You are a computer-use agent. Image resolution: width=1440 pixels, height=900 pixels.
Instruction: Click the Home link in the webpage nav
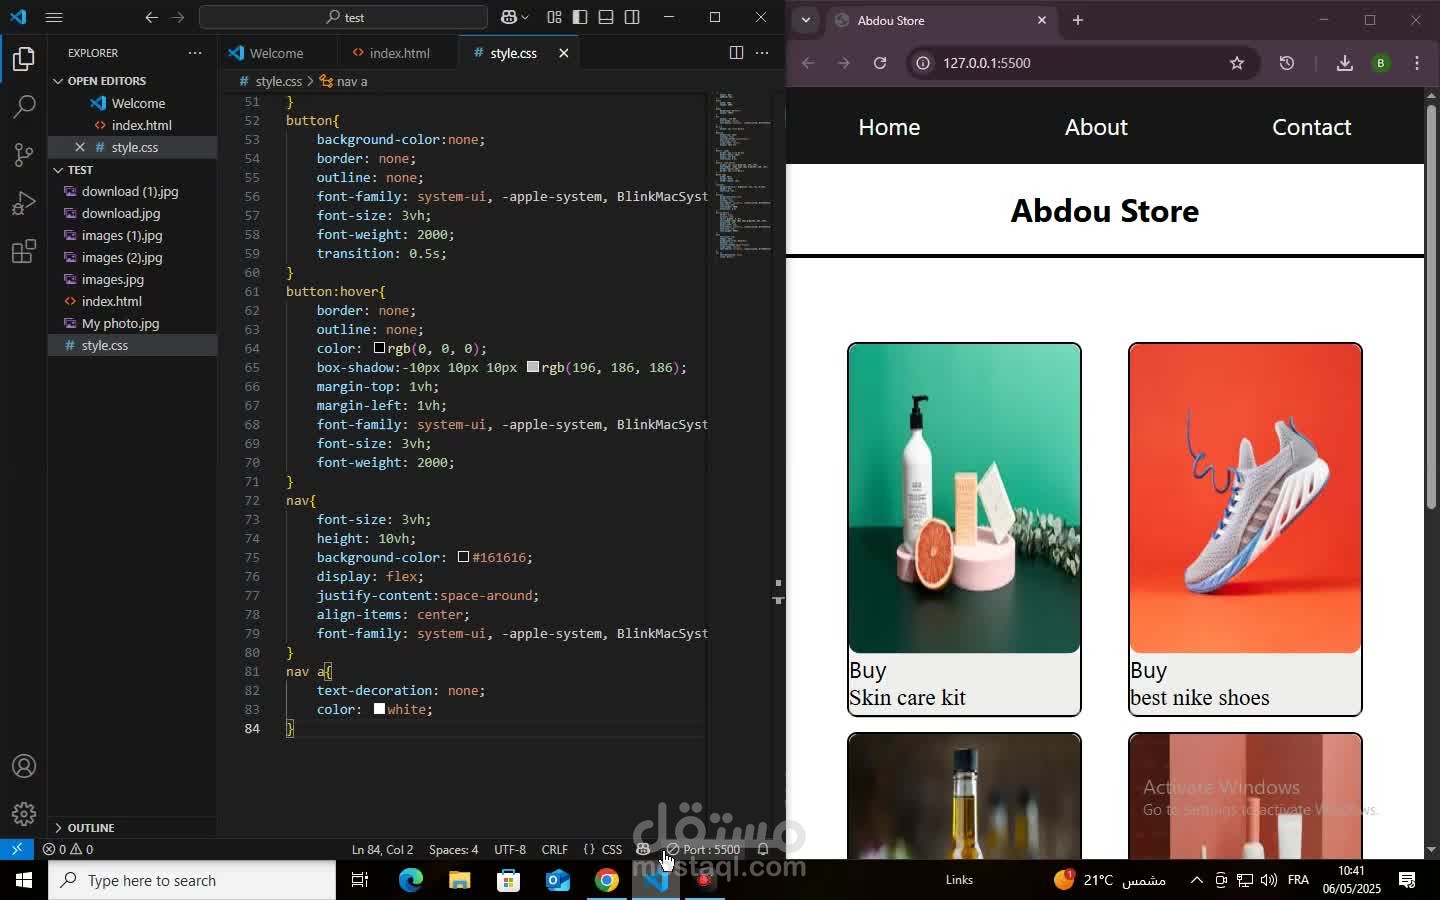[889, 127]
